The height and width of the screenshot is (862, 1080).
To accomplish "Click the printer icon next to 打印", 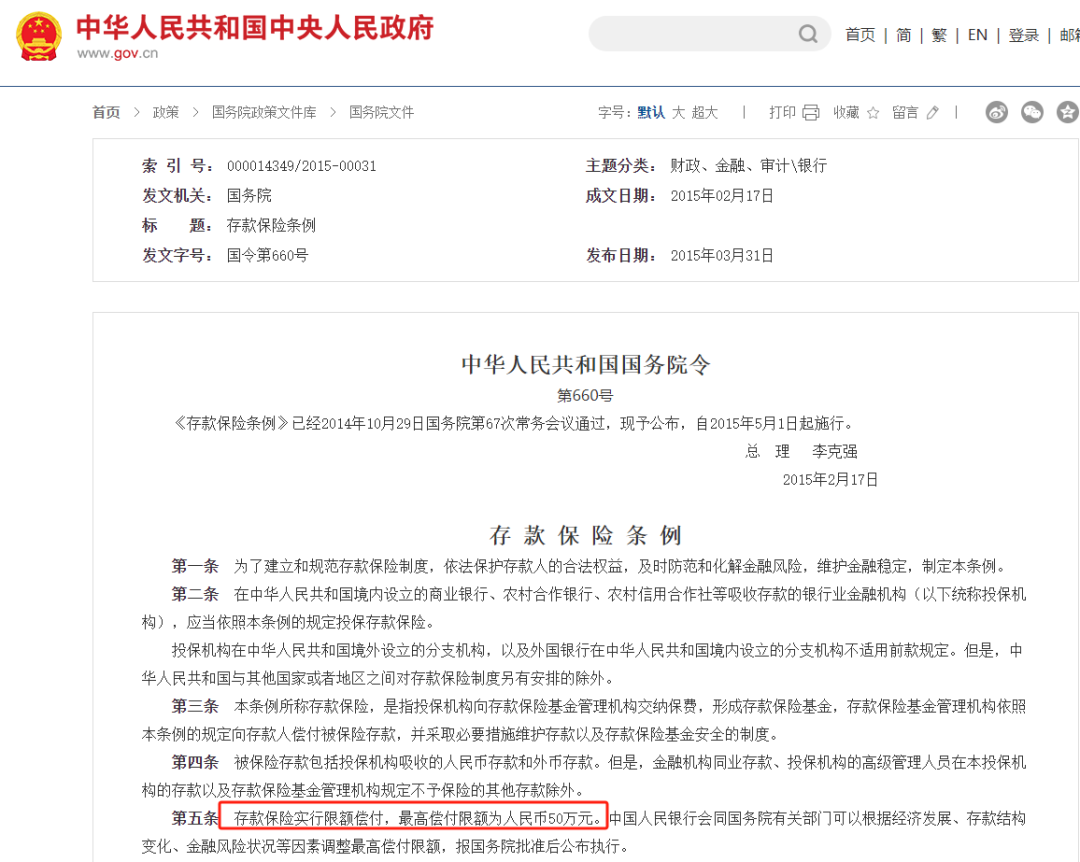I will [810, 112].
